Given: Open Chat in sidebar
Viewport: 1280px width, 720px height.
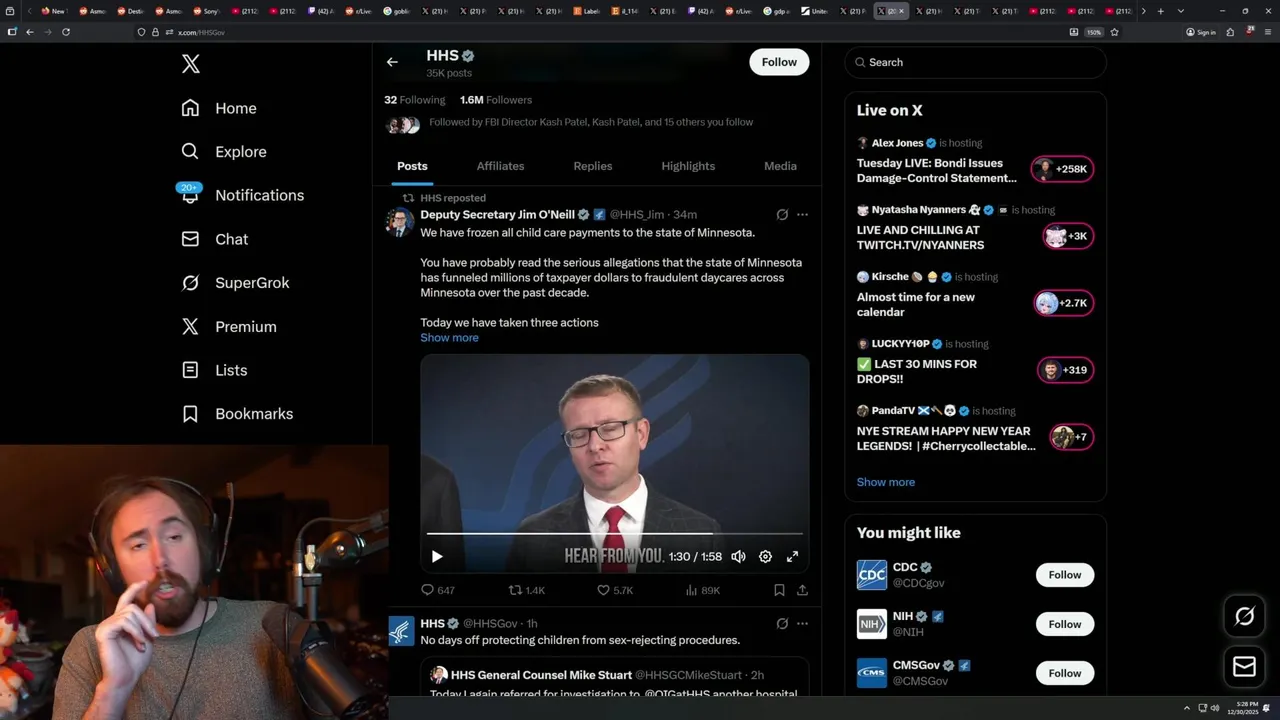Looking at the screenshot, I should coord(214,239).
